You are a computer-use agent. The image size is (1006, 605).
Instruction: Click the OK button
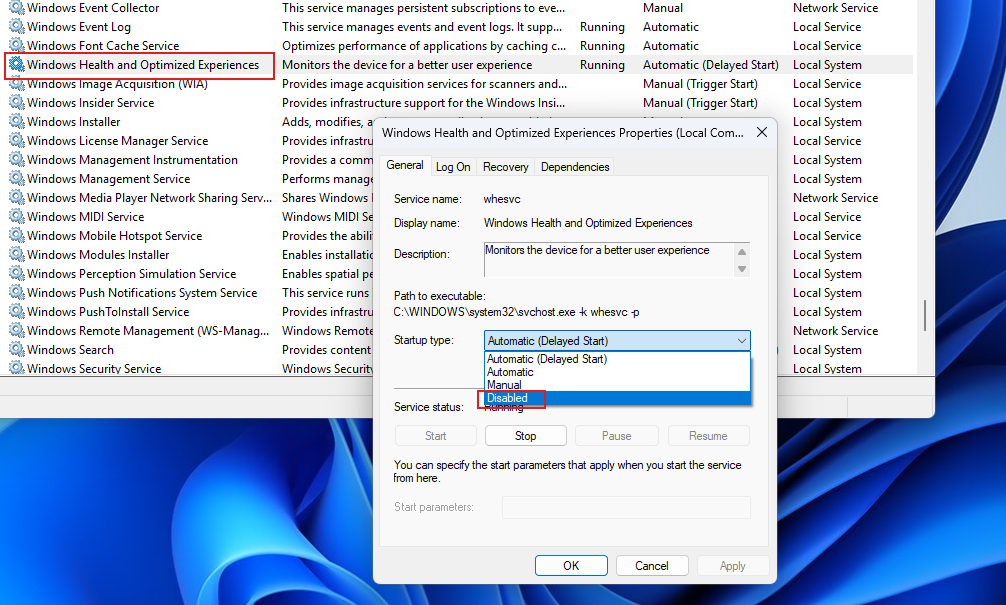571,565
